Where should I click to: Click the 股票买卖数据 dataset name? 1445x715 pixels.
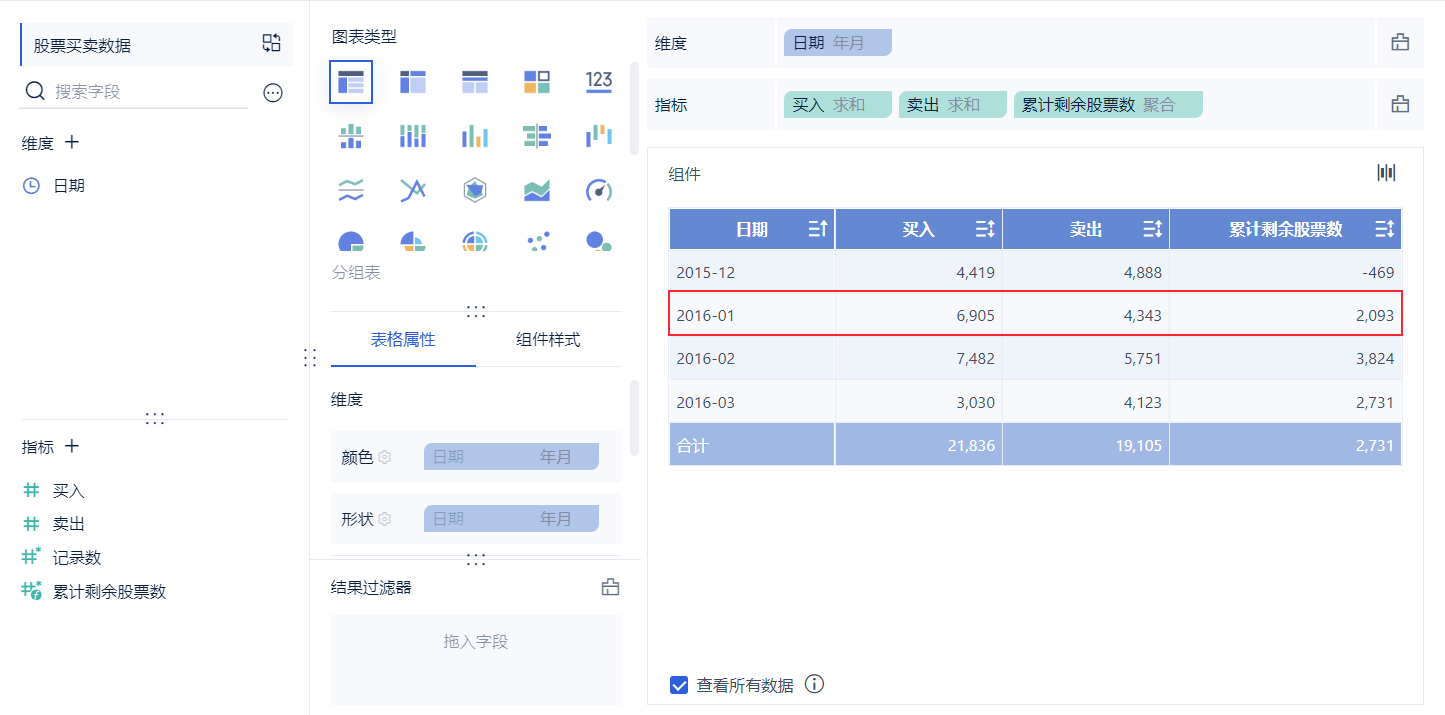82,46
